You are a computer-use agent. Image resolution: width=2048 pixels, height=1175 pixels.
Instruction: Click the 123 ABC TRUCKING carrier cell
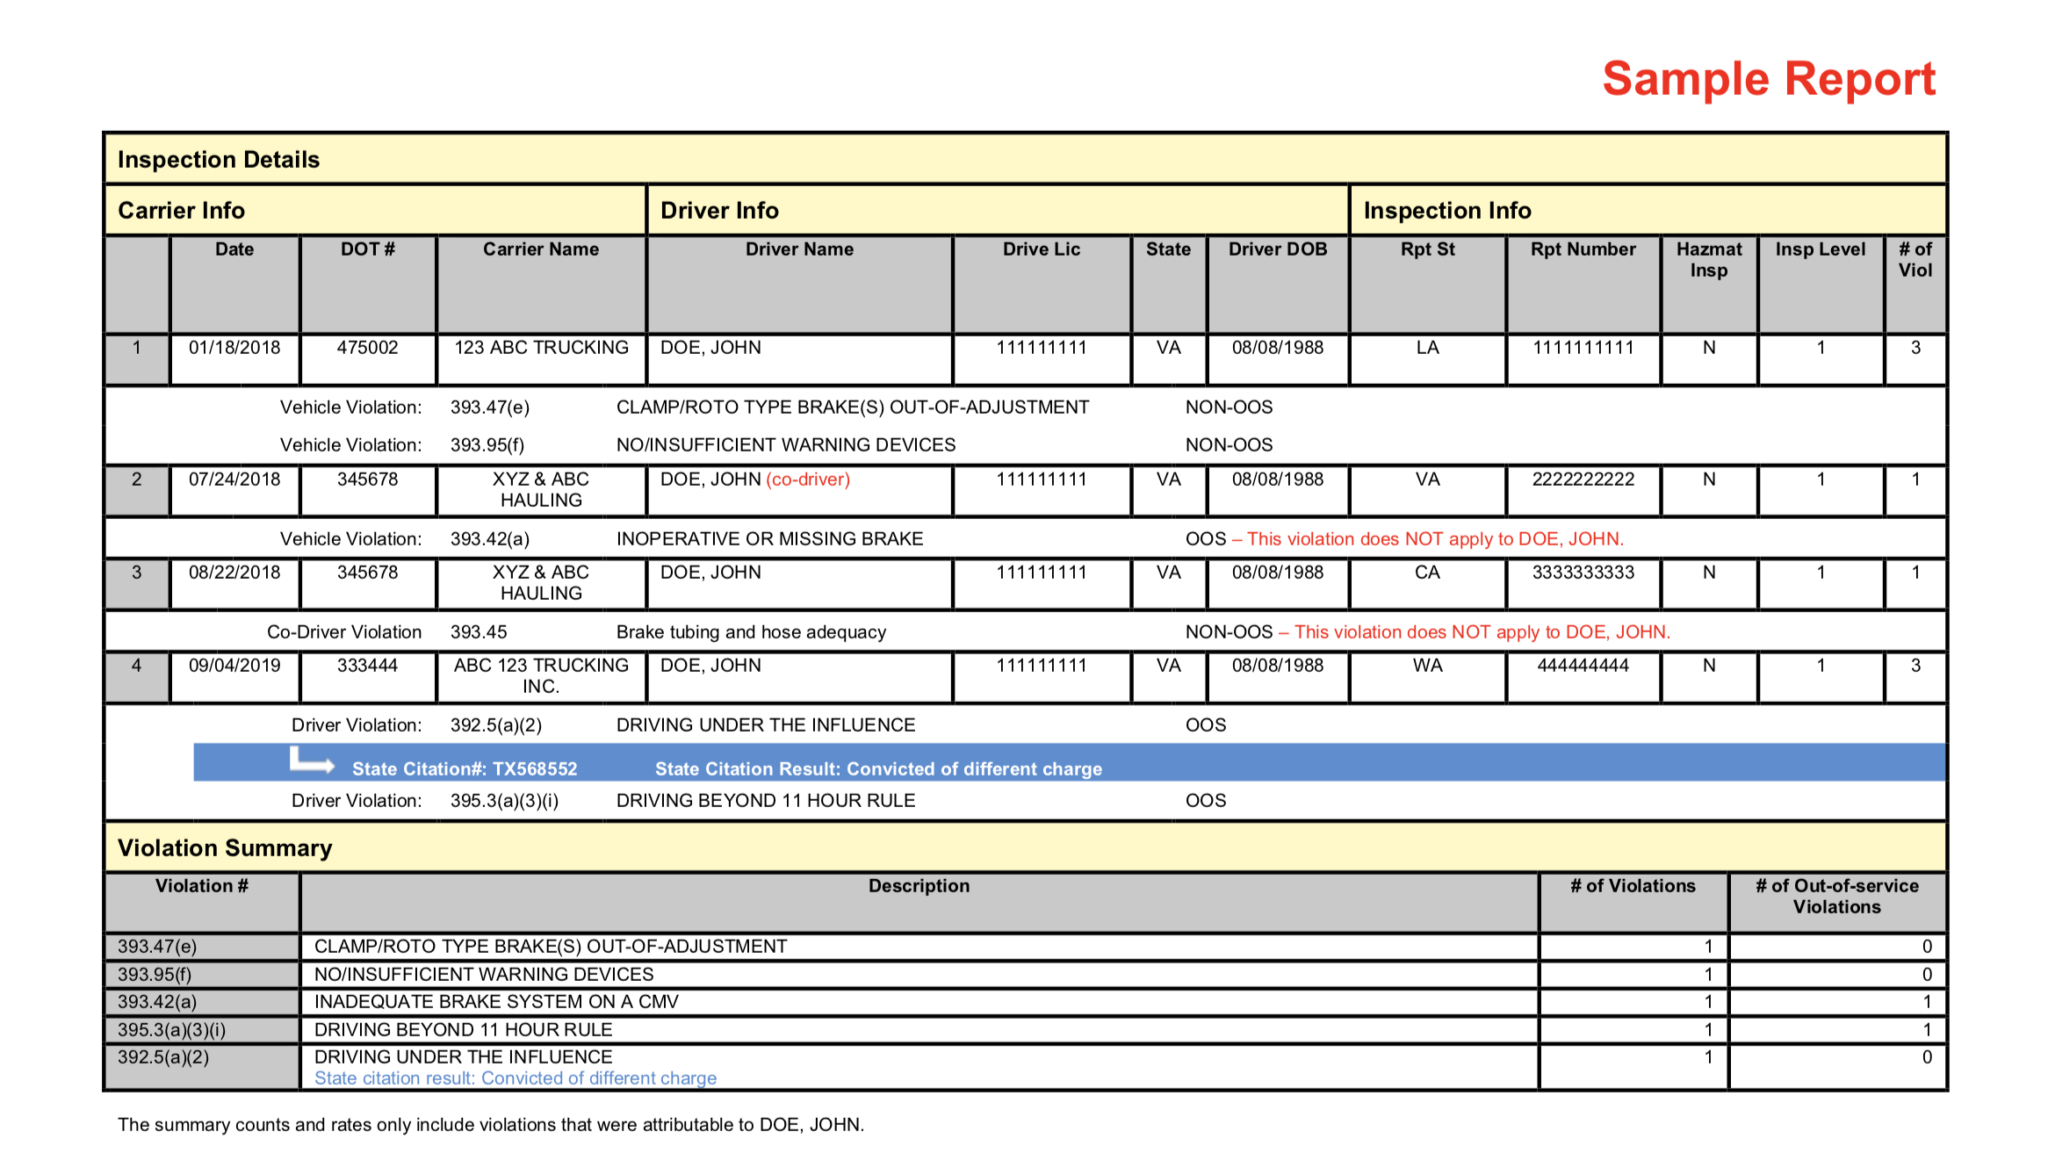(541, 348)
